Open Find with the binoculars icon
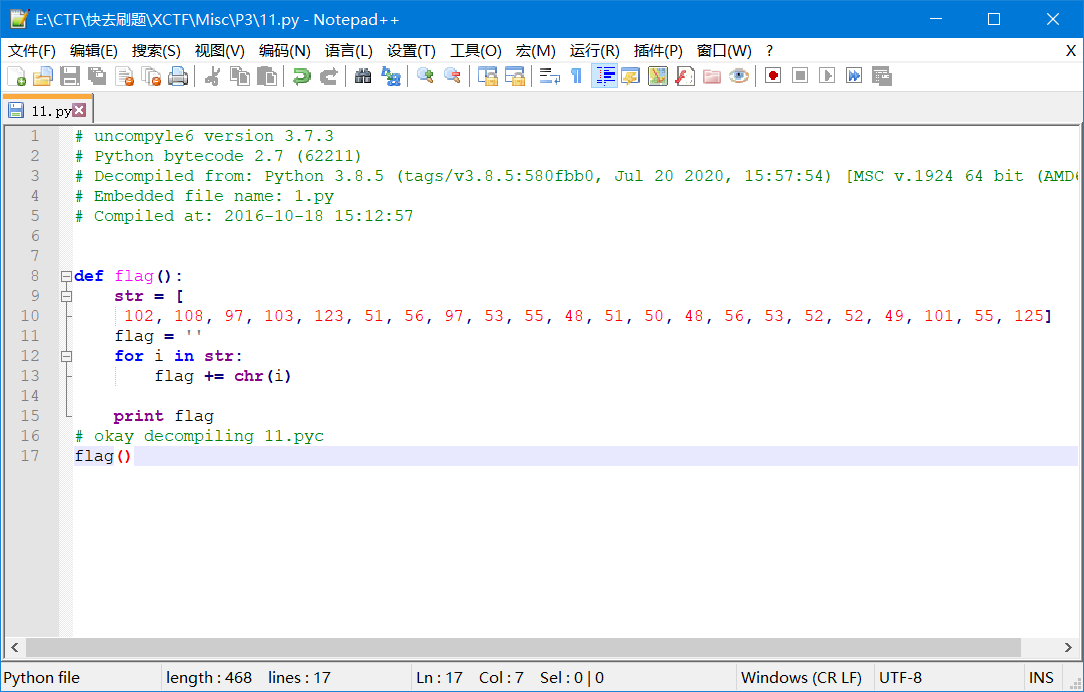Screen dimensions: 1084x692 [363, 76]
